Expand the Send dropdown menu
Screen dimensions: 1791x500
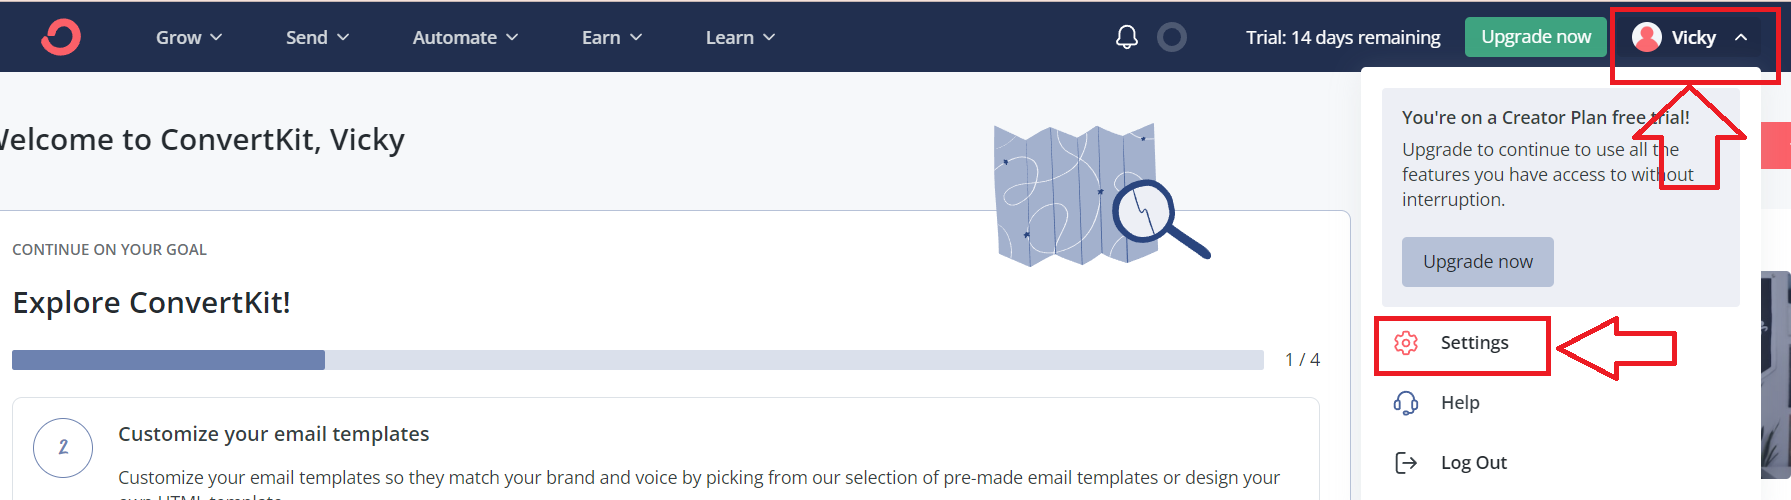point(317,37)
